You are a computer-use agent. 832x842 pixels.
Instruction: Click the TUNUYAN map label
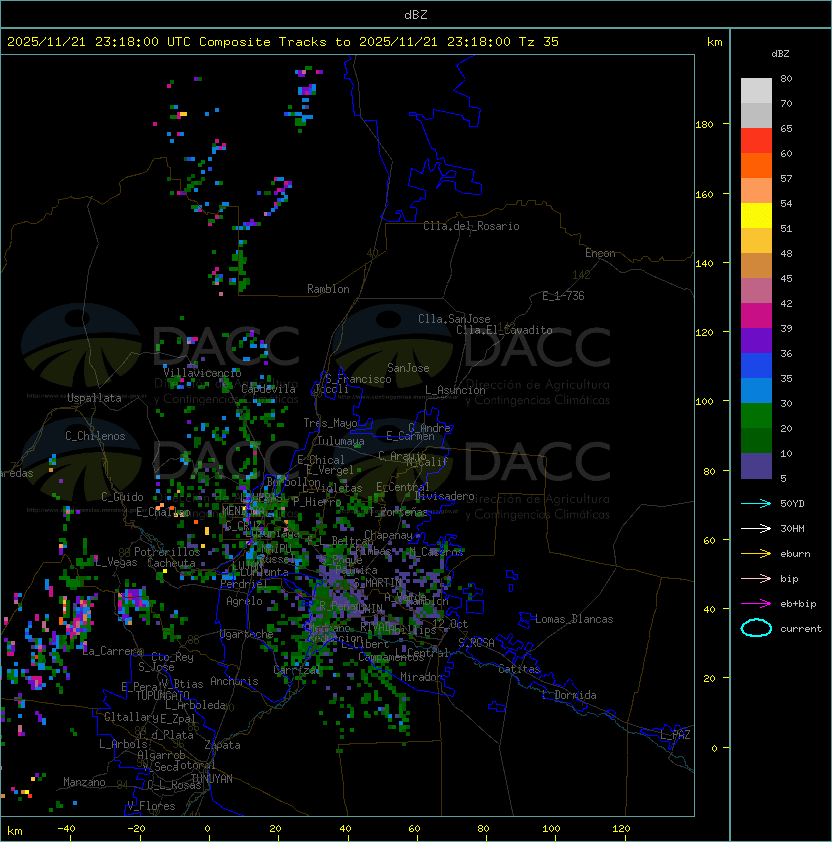(212, 779)
